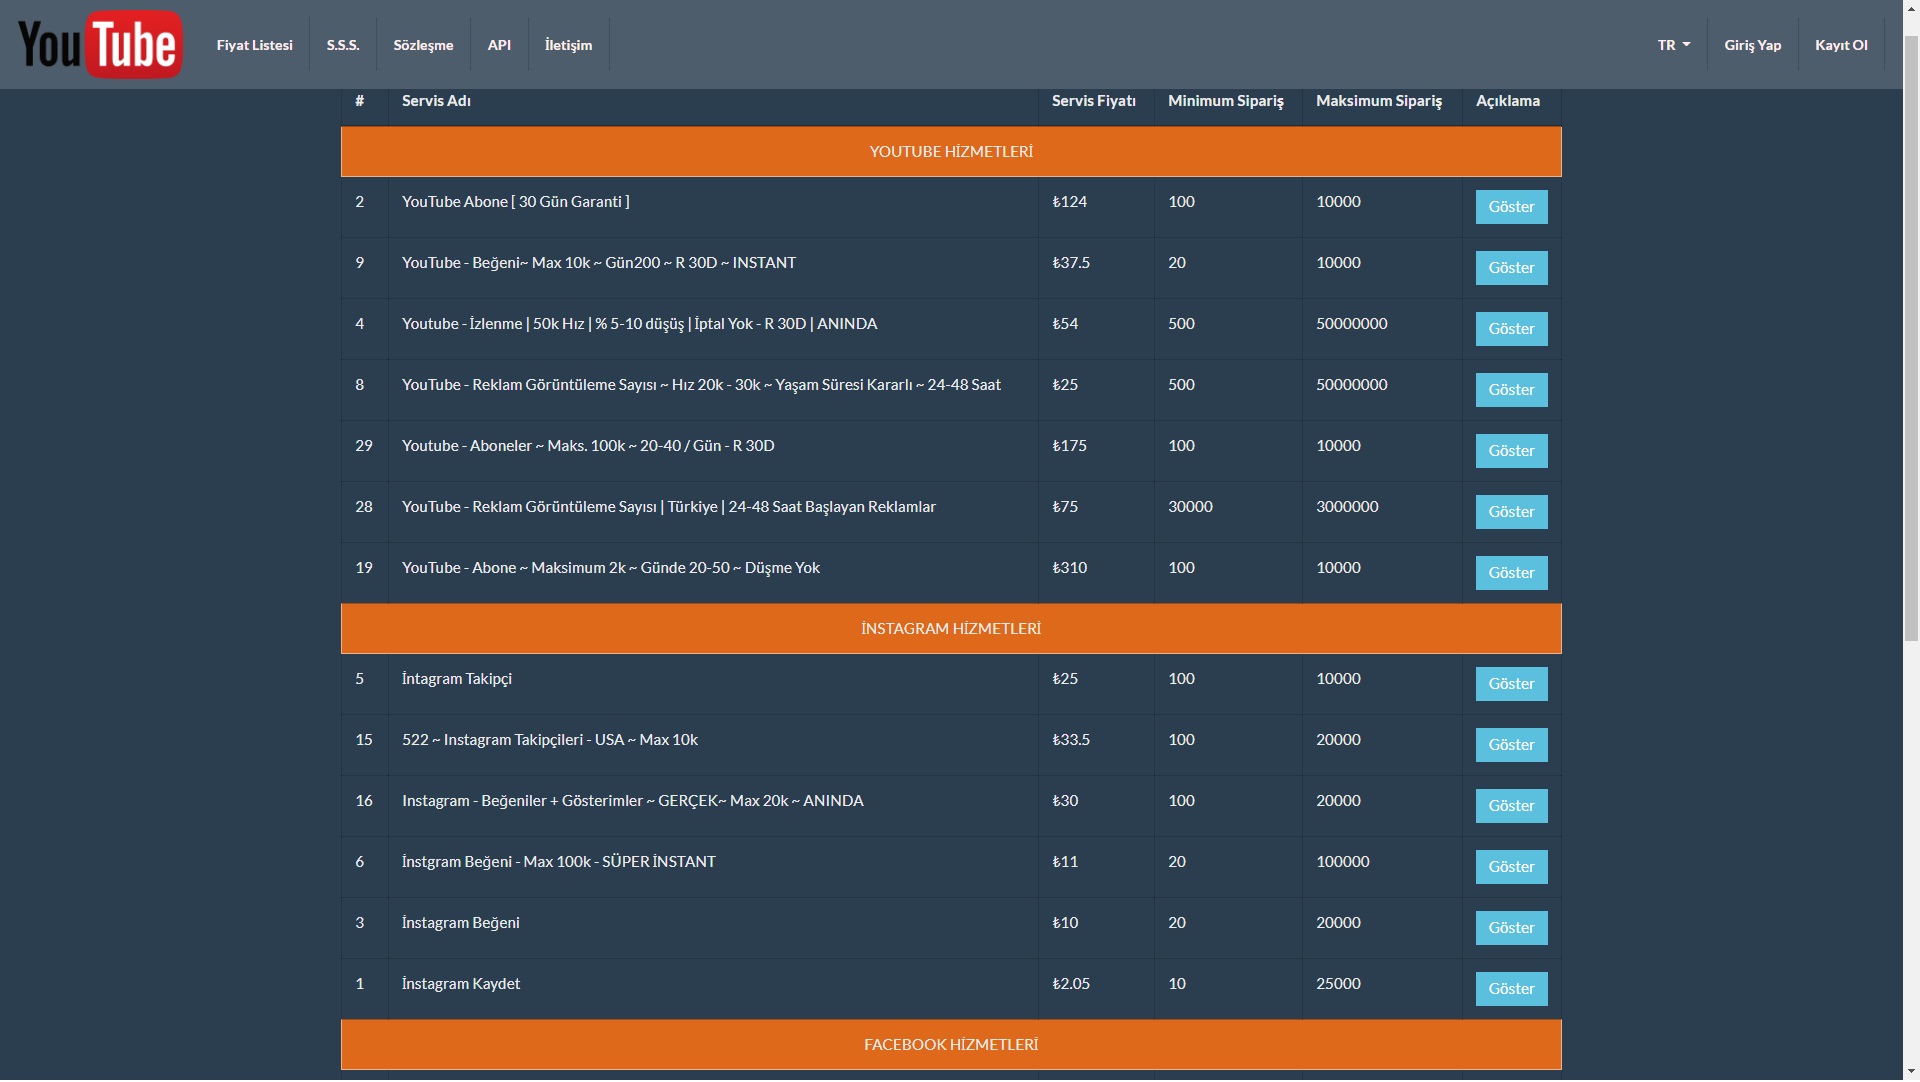1920x1082 pixels.
Task: Click Göster for Reklam Görüntüleme Türkiye row
Action: tap(1511, 512)
